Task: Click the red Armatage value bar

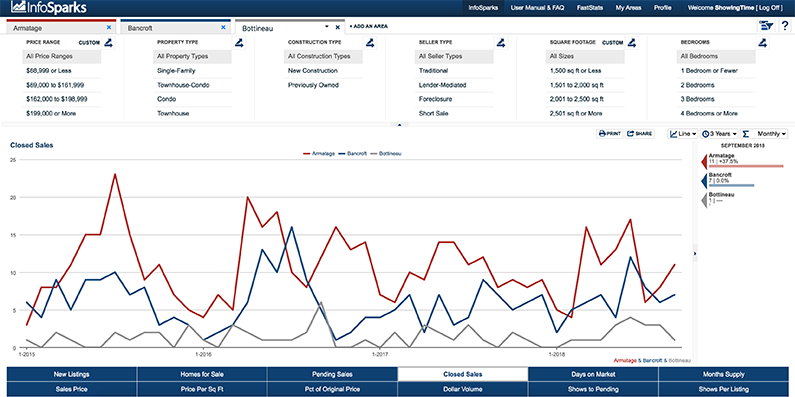Action: (746, 166)
